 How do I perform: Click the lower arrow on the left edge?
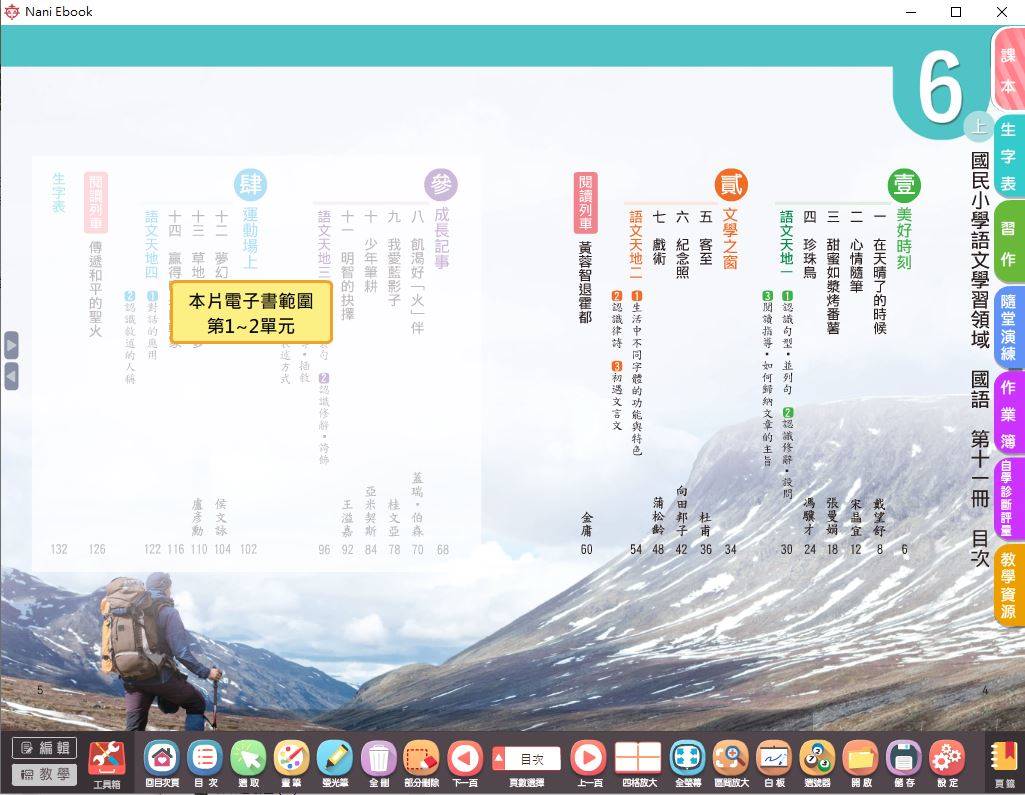point(11,377)
